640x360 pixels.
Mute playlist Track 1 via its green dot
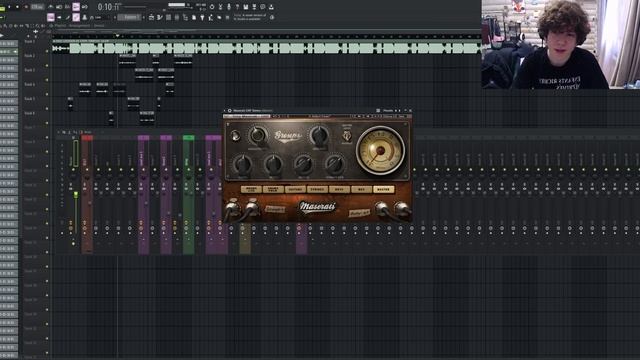coord(47,51)
